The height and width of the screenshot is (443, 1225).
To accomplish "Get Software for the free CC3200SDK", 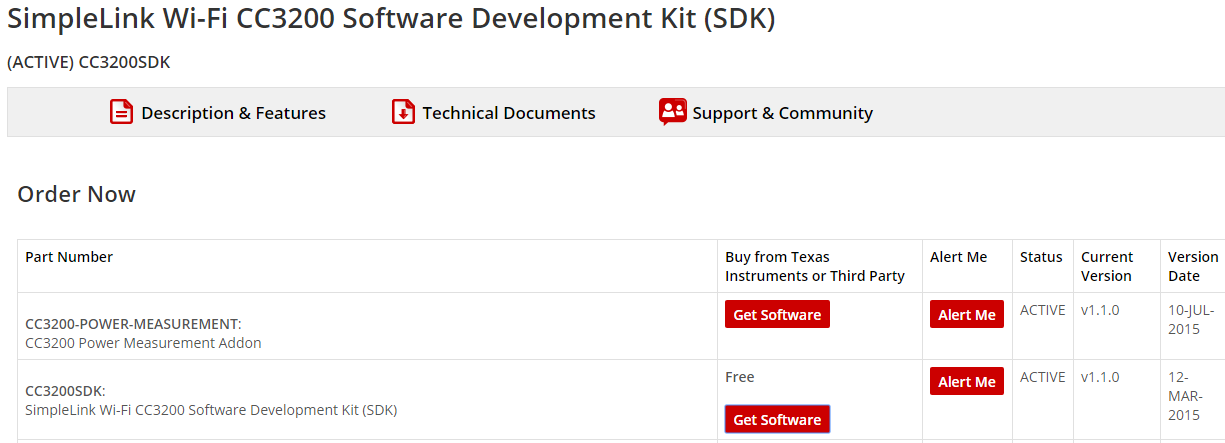I will pyautogui.click(x=777, y=419).
